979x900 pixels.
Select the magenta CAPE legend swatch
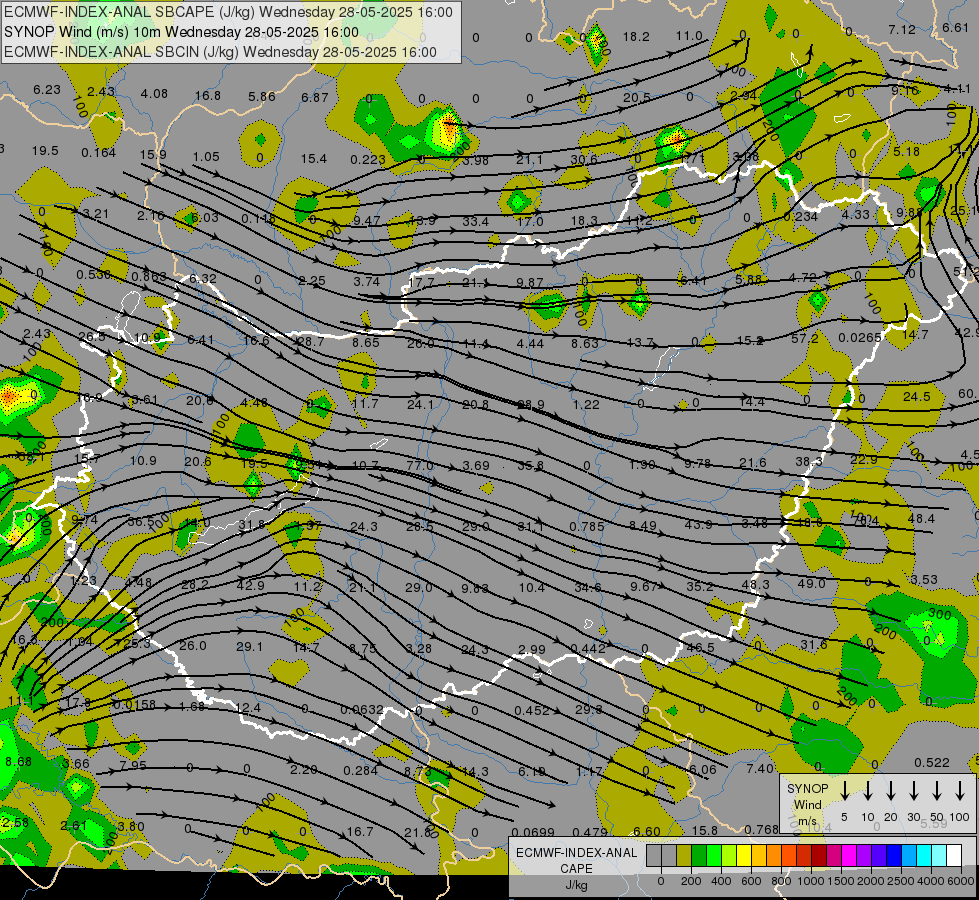(849, 856)
